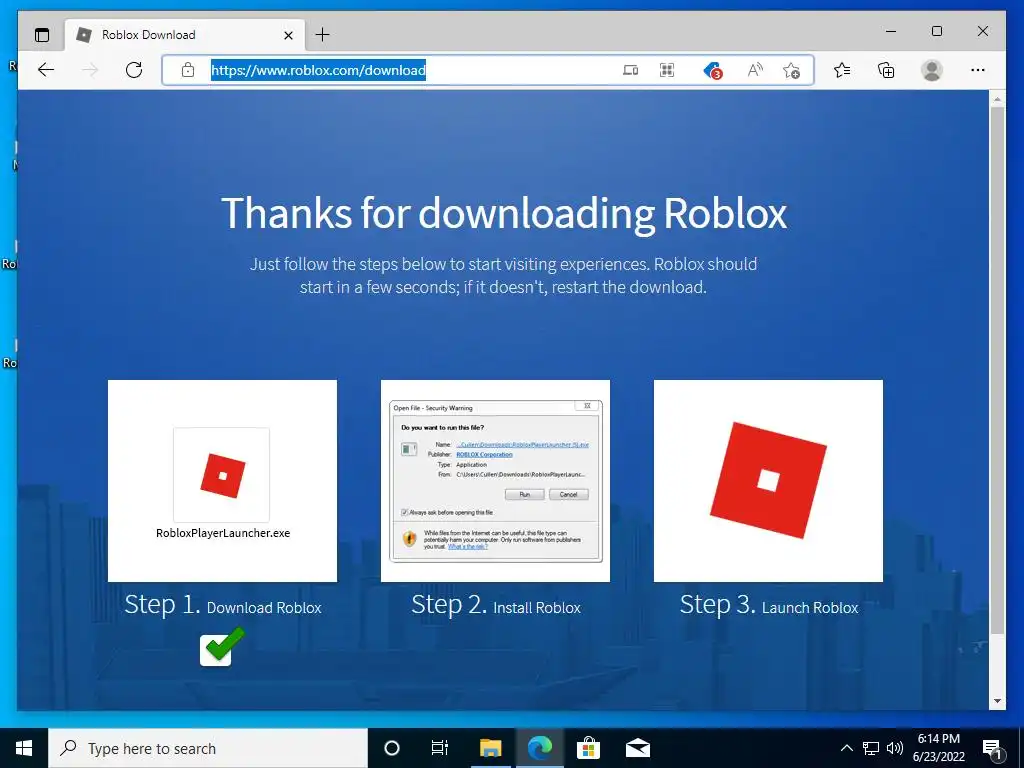This screenshot has width=1024, height=768.
Task: Maximize the Edge window
Action: click(x=936, y=31)
